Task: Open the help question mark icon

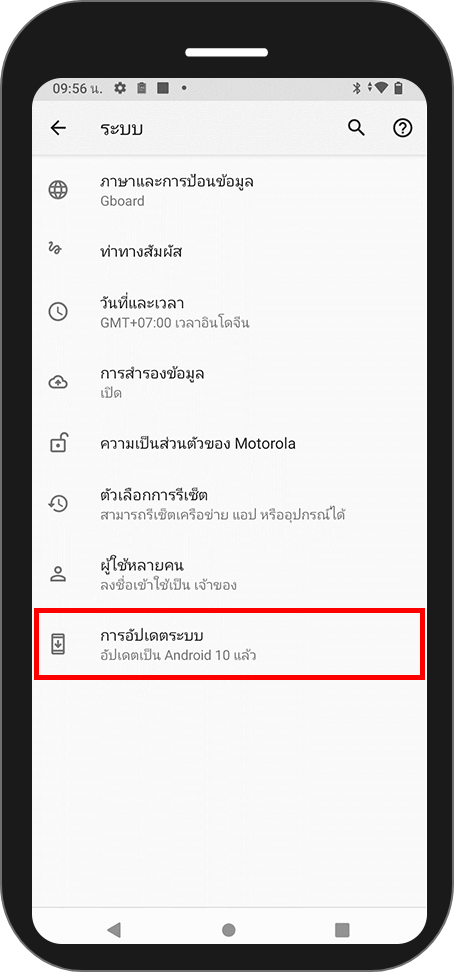Action: (403, 128)
